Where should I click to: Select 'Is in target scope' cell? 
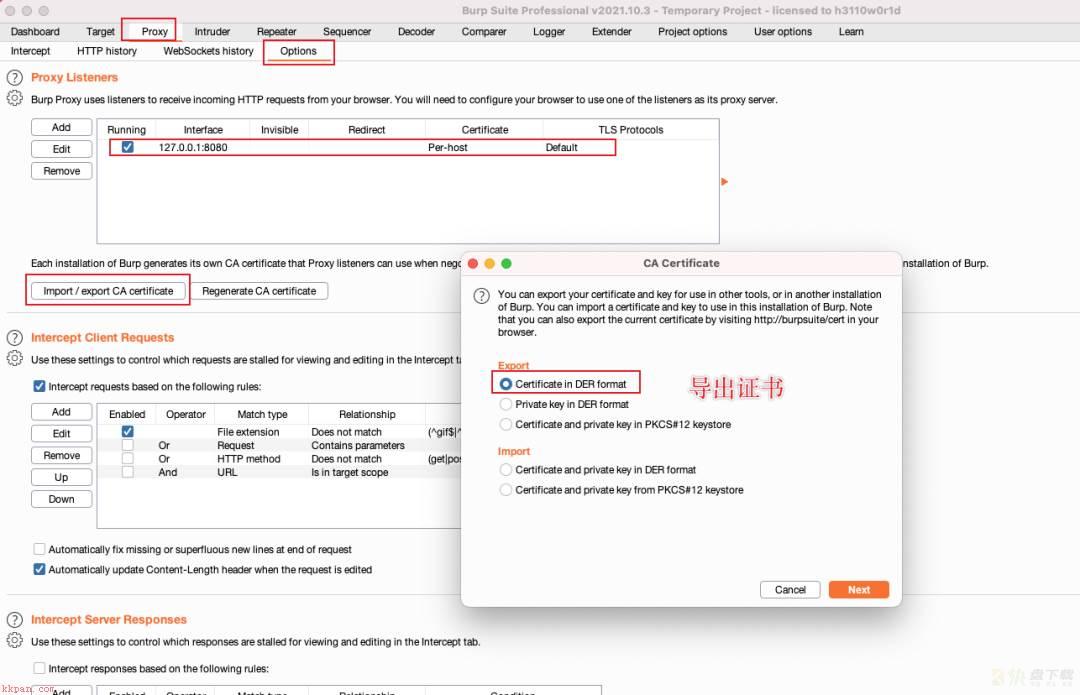[349, 473]
